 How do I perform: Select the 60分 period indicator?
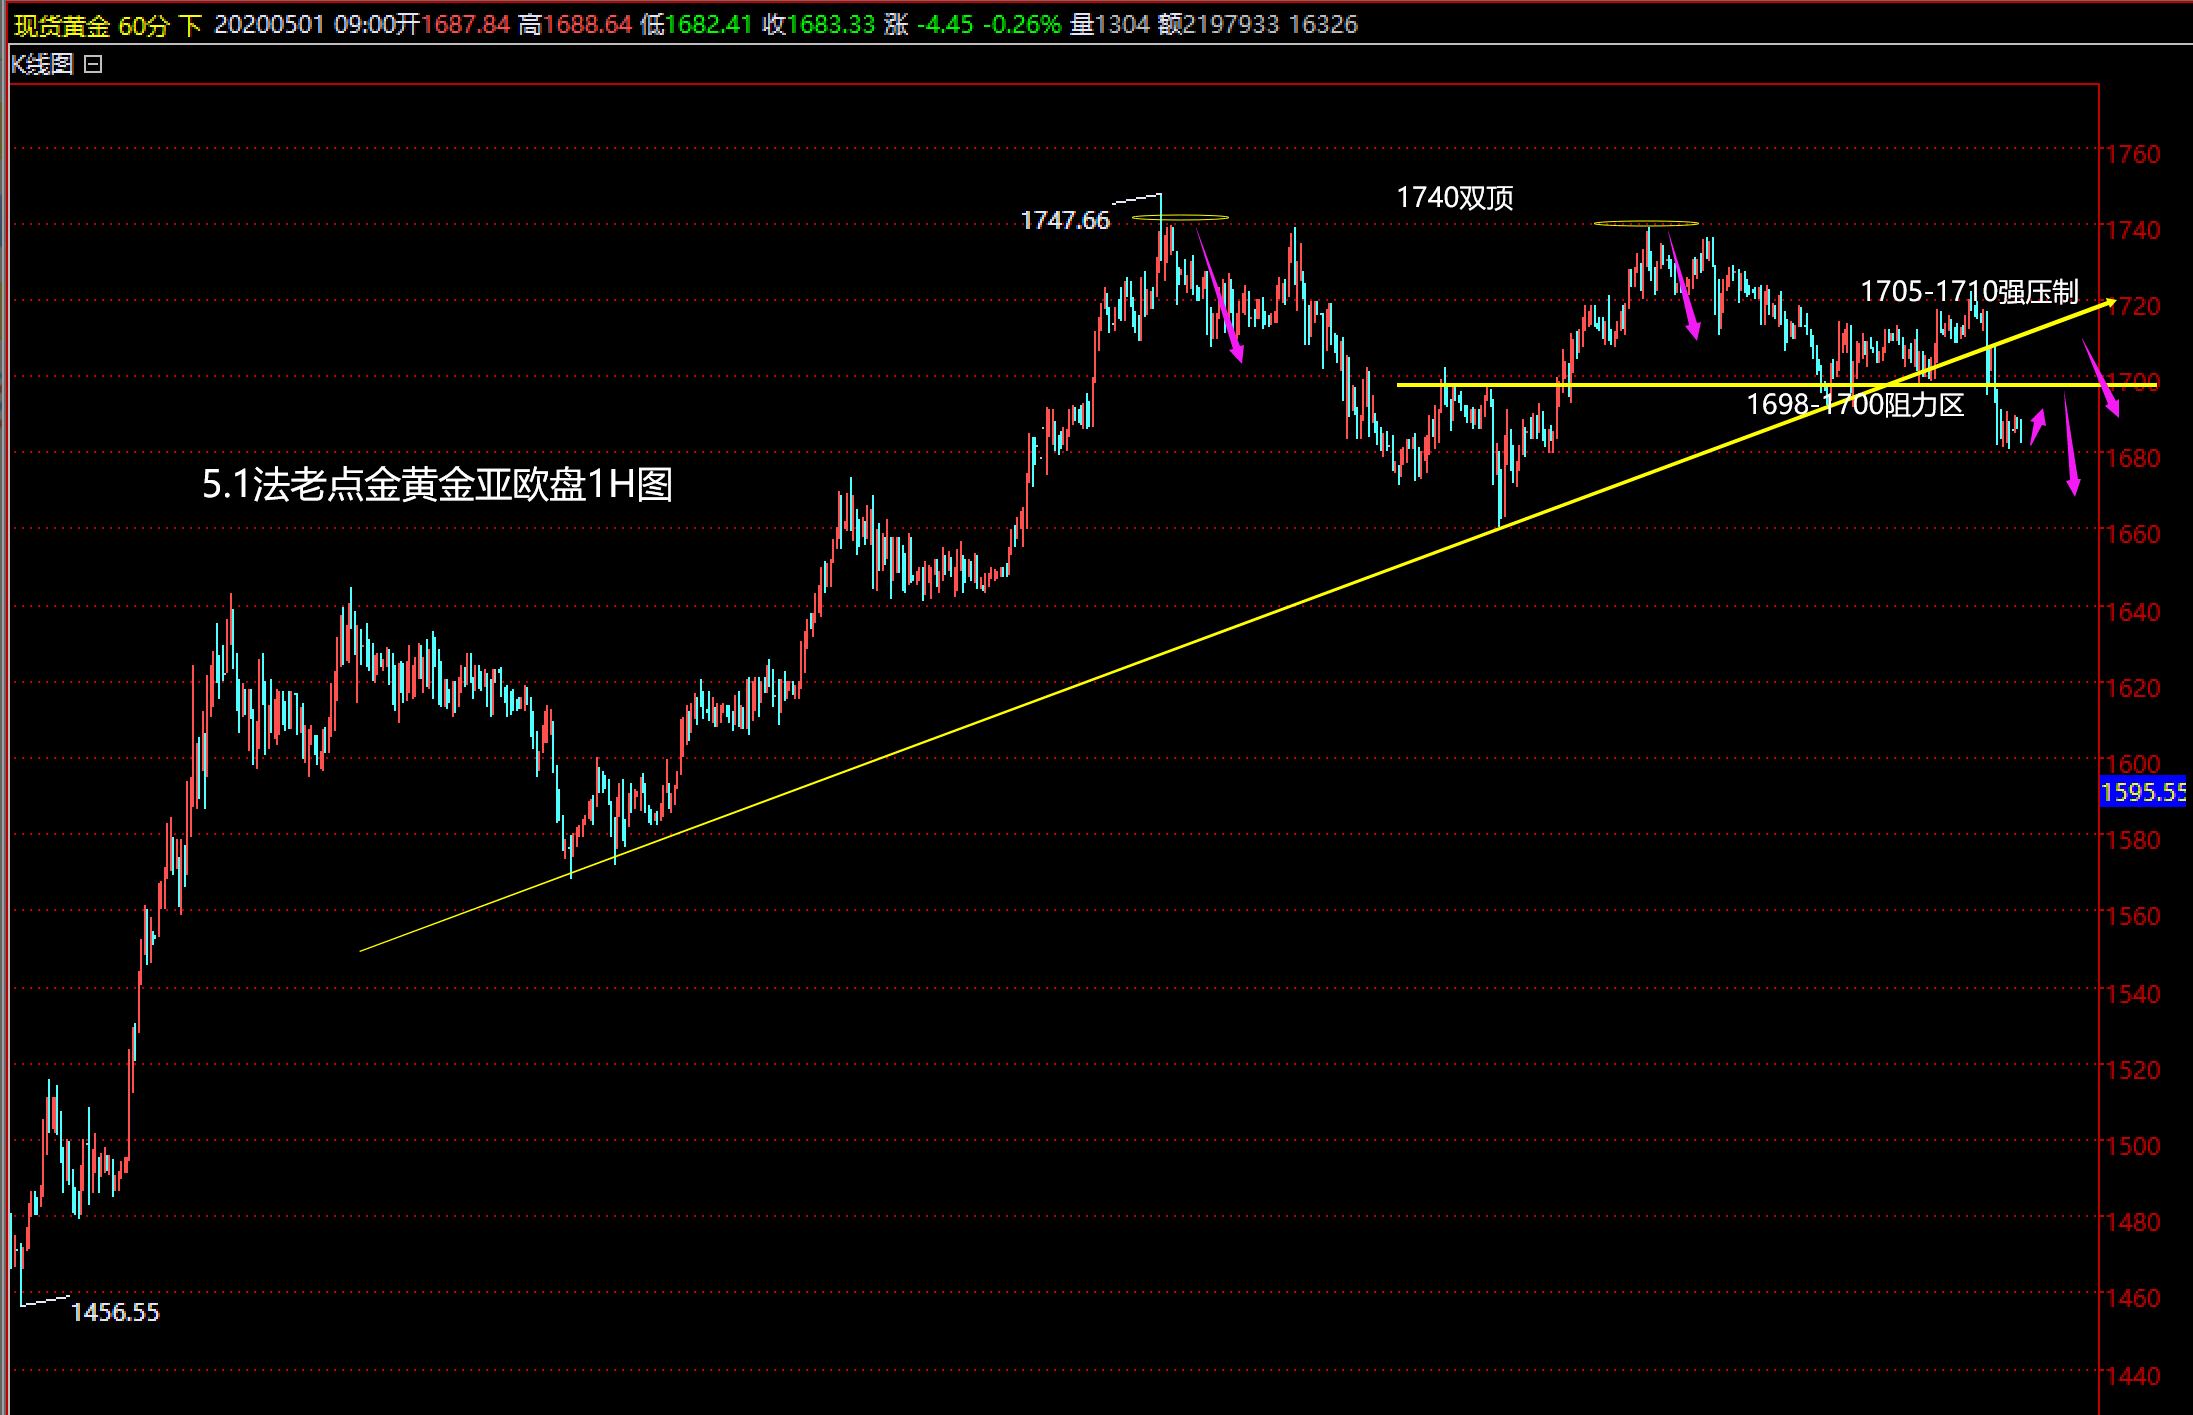point(143,25)
